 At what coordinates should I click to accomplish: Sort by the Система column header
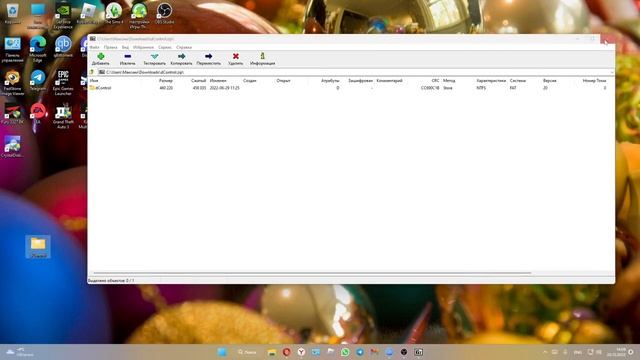click(x=518, y=81)
